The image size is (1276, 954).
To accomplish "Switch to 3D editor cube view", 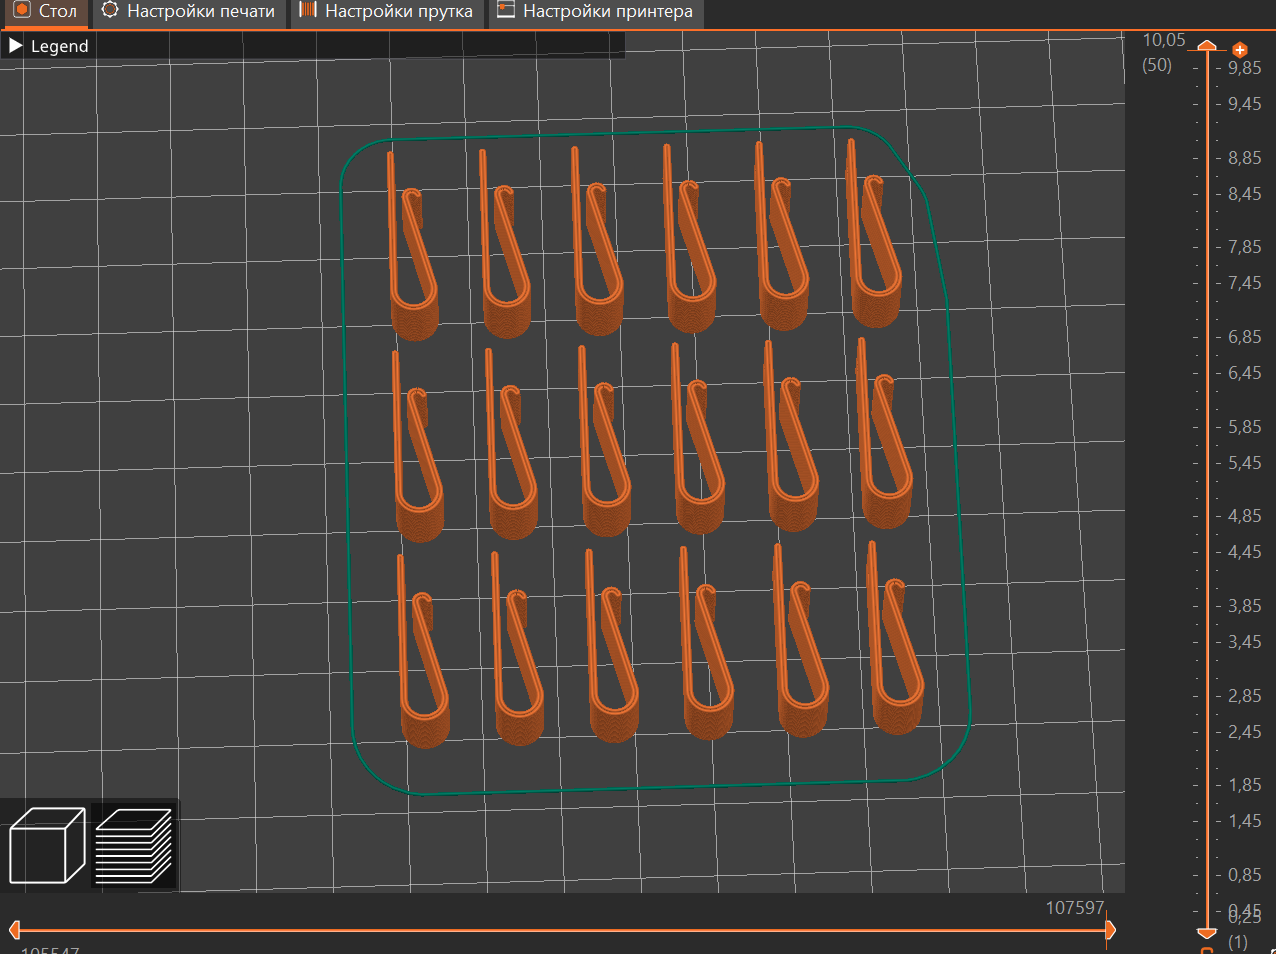I will point(47,846).
